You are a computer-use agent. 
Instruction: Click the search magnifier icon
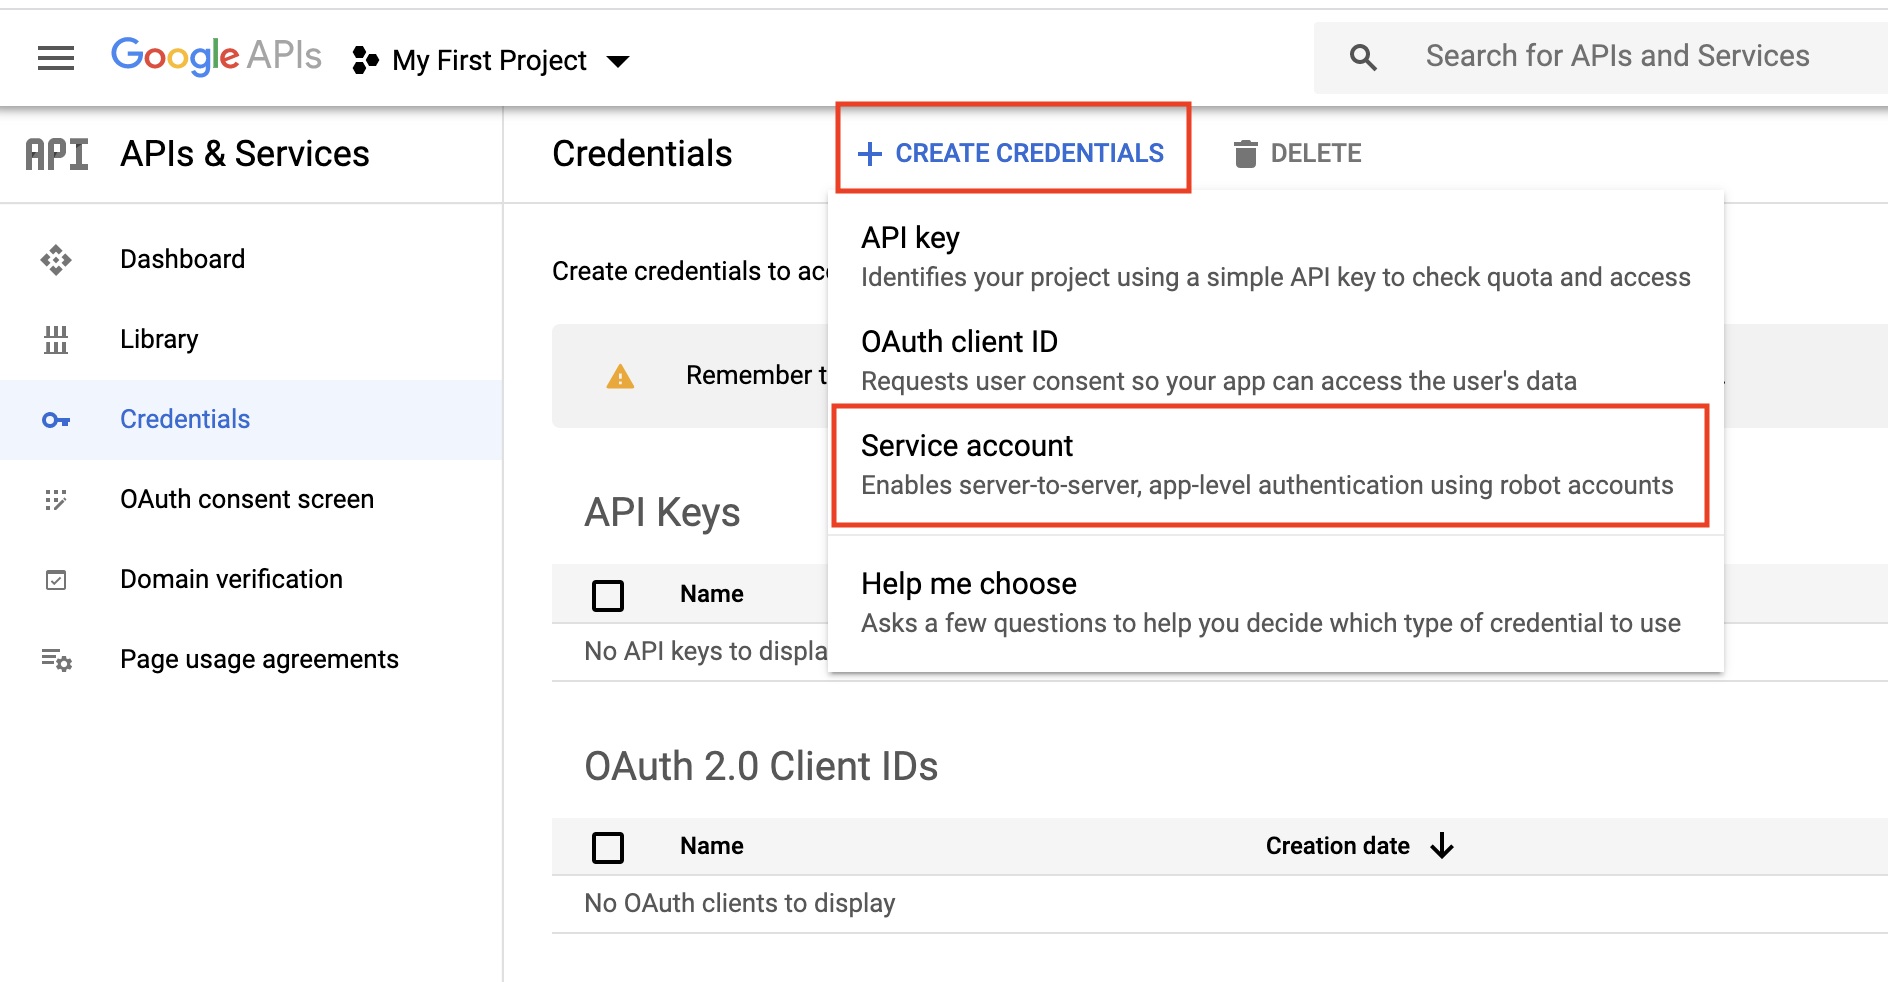[x=1362, y=56]
